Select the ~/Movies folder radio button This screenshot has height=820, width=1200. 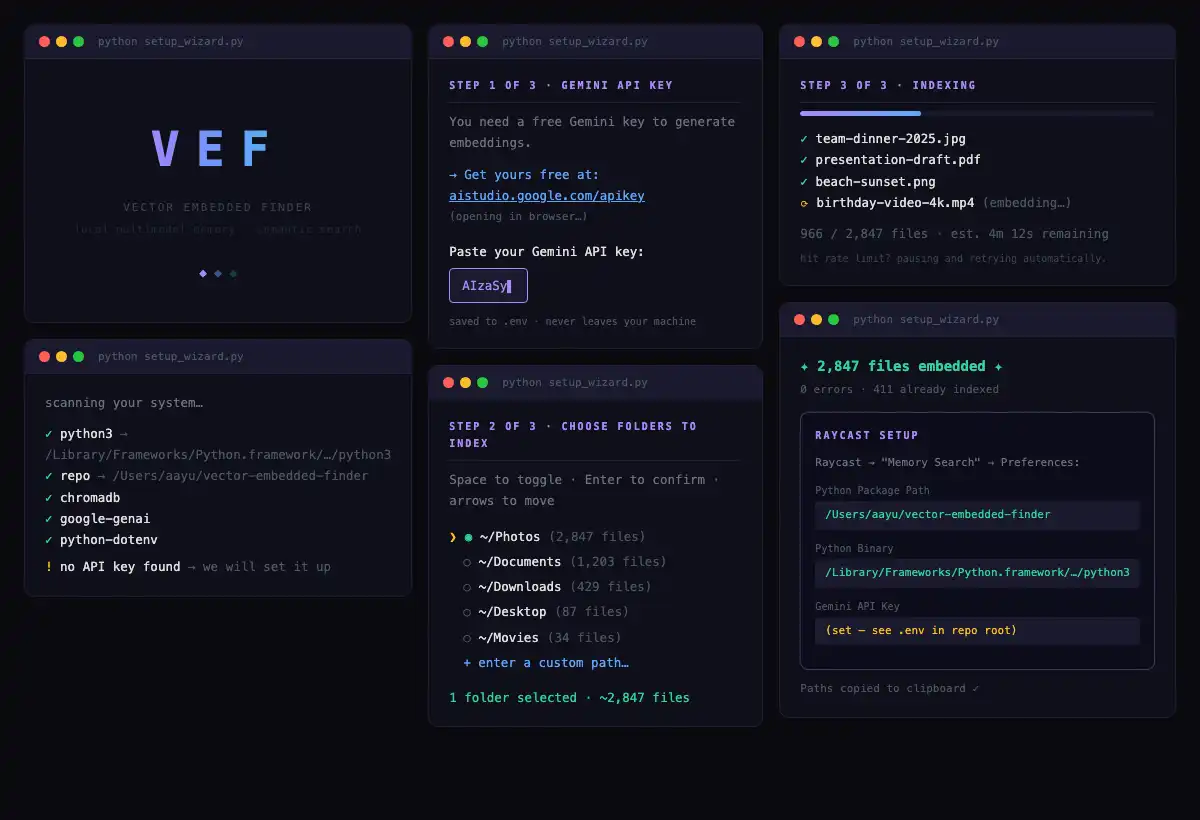point(467,638)
